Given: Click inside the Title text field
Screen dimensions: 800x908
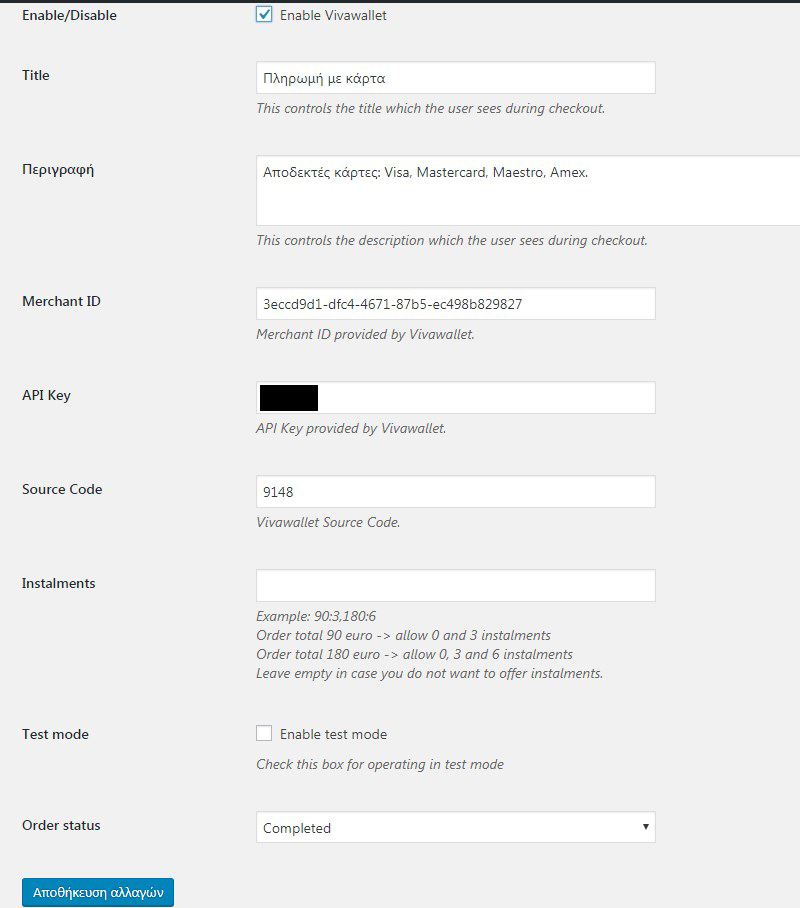Looking at the screenshot, I should pyautogui.click(x=456, y=76).
